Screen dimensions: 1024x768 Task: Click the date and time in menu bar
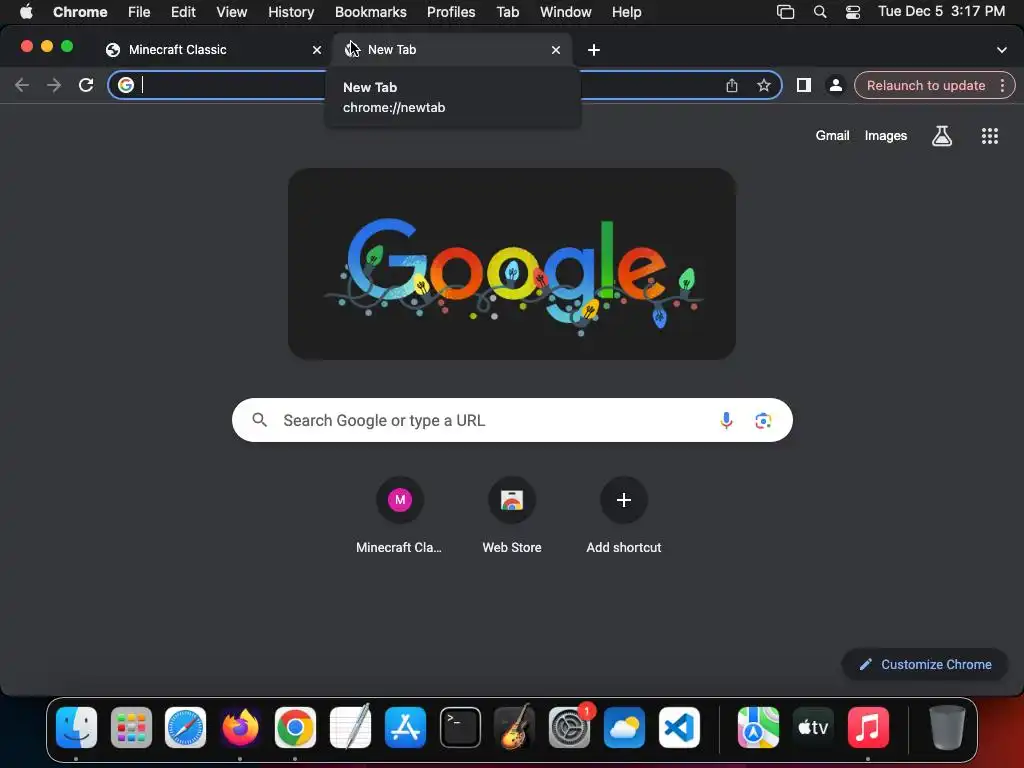tap(941, 11)
